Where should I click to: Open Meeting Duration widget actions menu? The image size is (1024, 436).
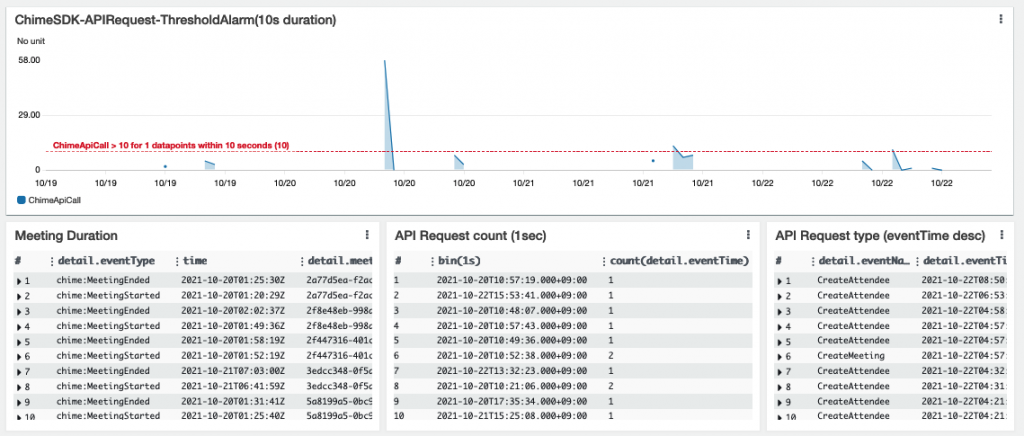point(367,235)
